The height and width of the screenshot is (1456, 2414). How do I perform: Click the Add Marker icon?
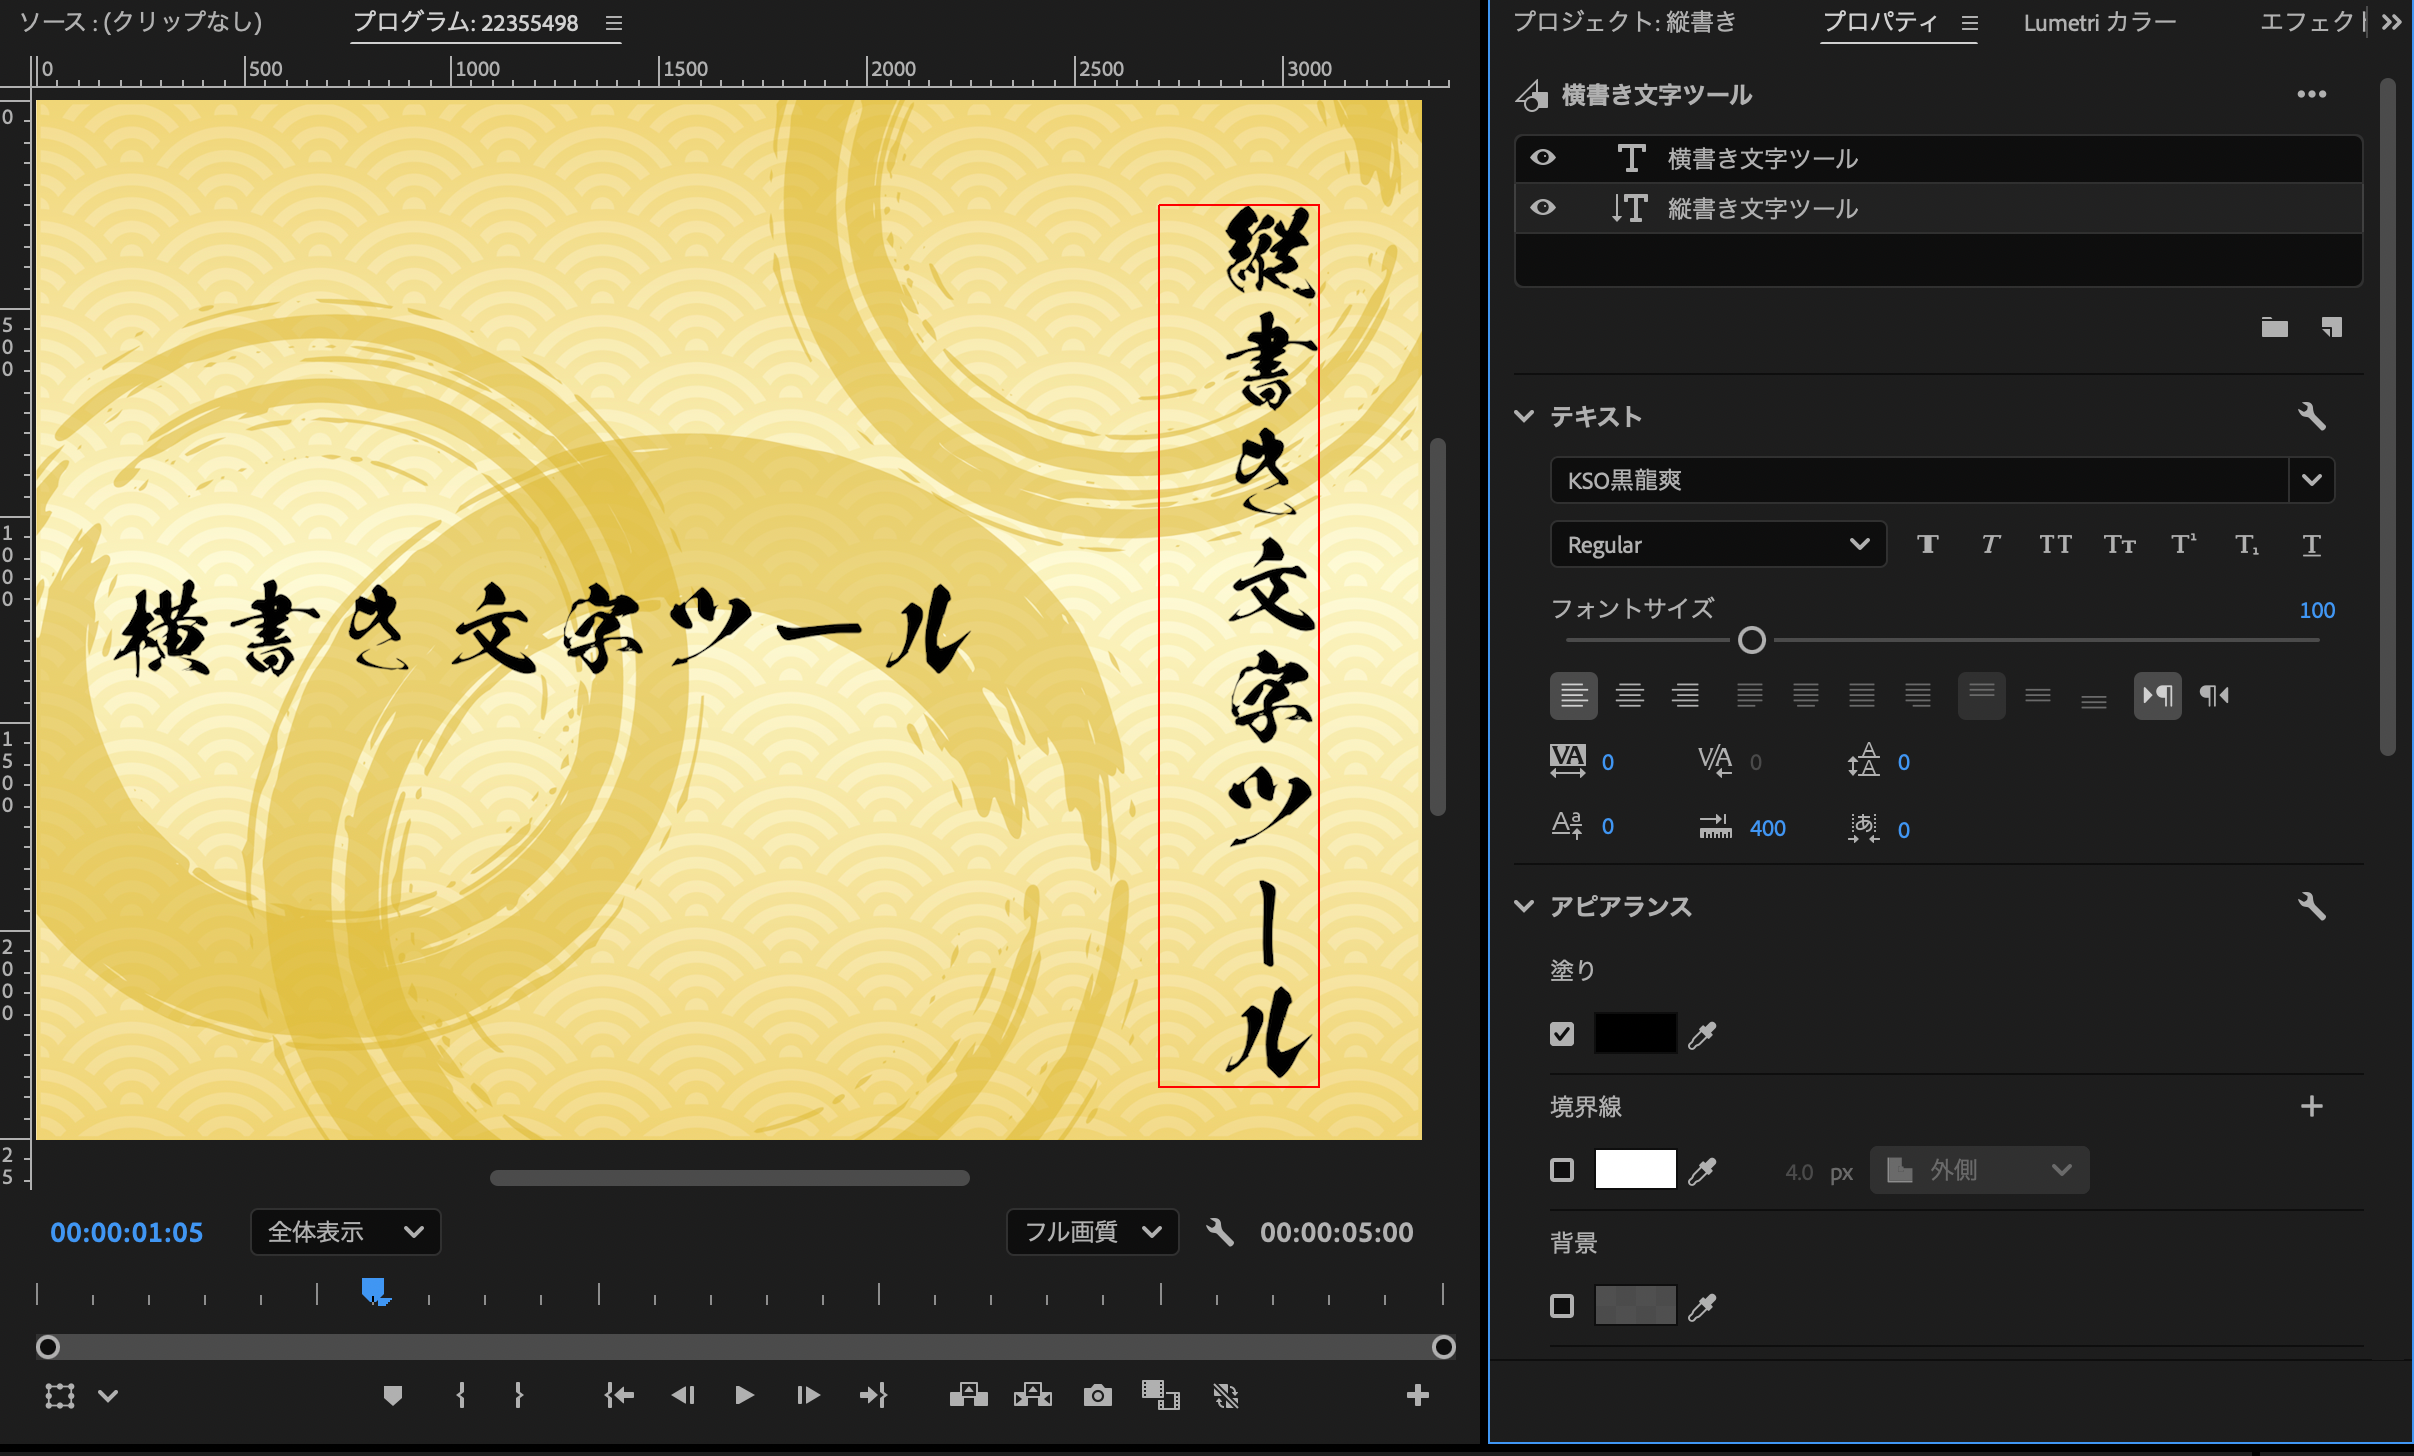tap(393, 1395)
